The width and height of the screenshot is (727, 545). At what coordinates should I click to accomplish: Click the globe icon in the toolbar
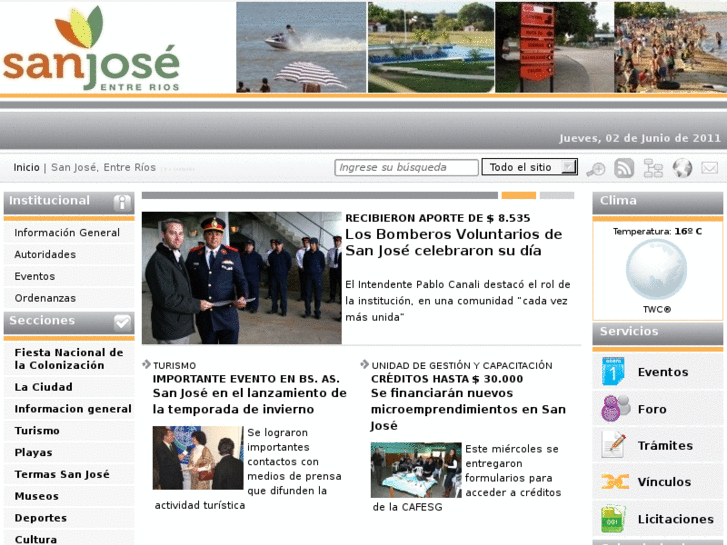pos(682,168)
